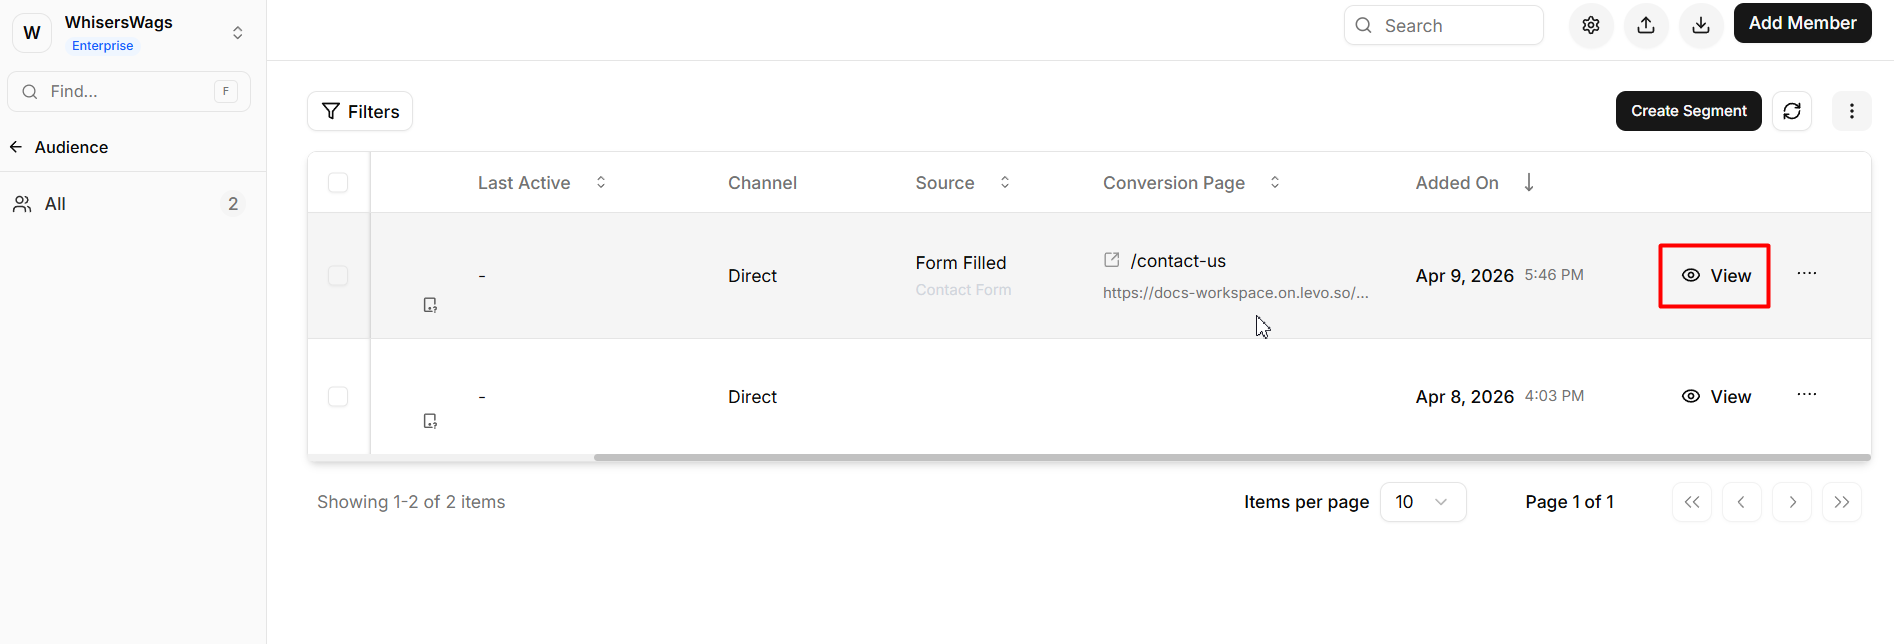Click the download icon in top bar
This screenshot has height=644, width=1894.
[x=1700, y=26]
